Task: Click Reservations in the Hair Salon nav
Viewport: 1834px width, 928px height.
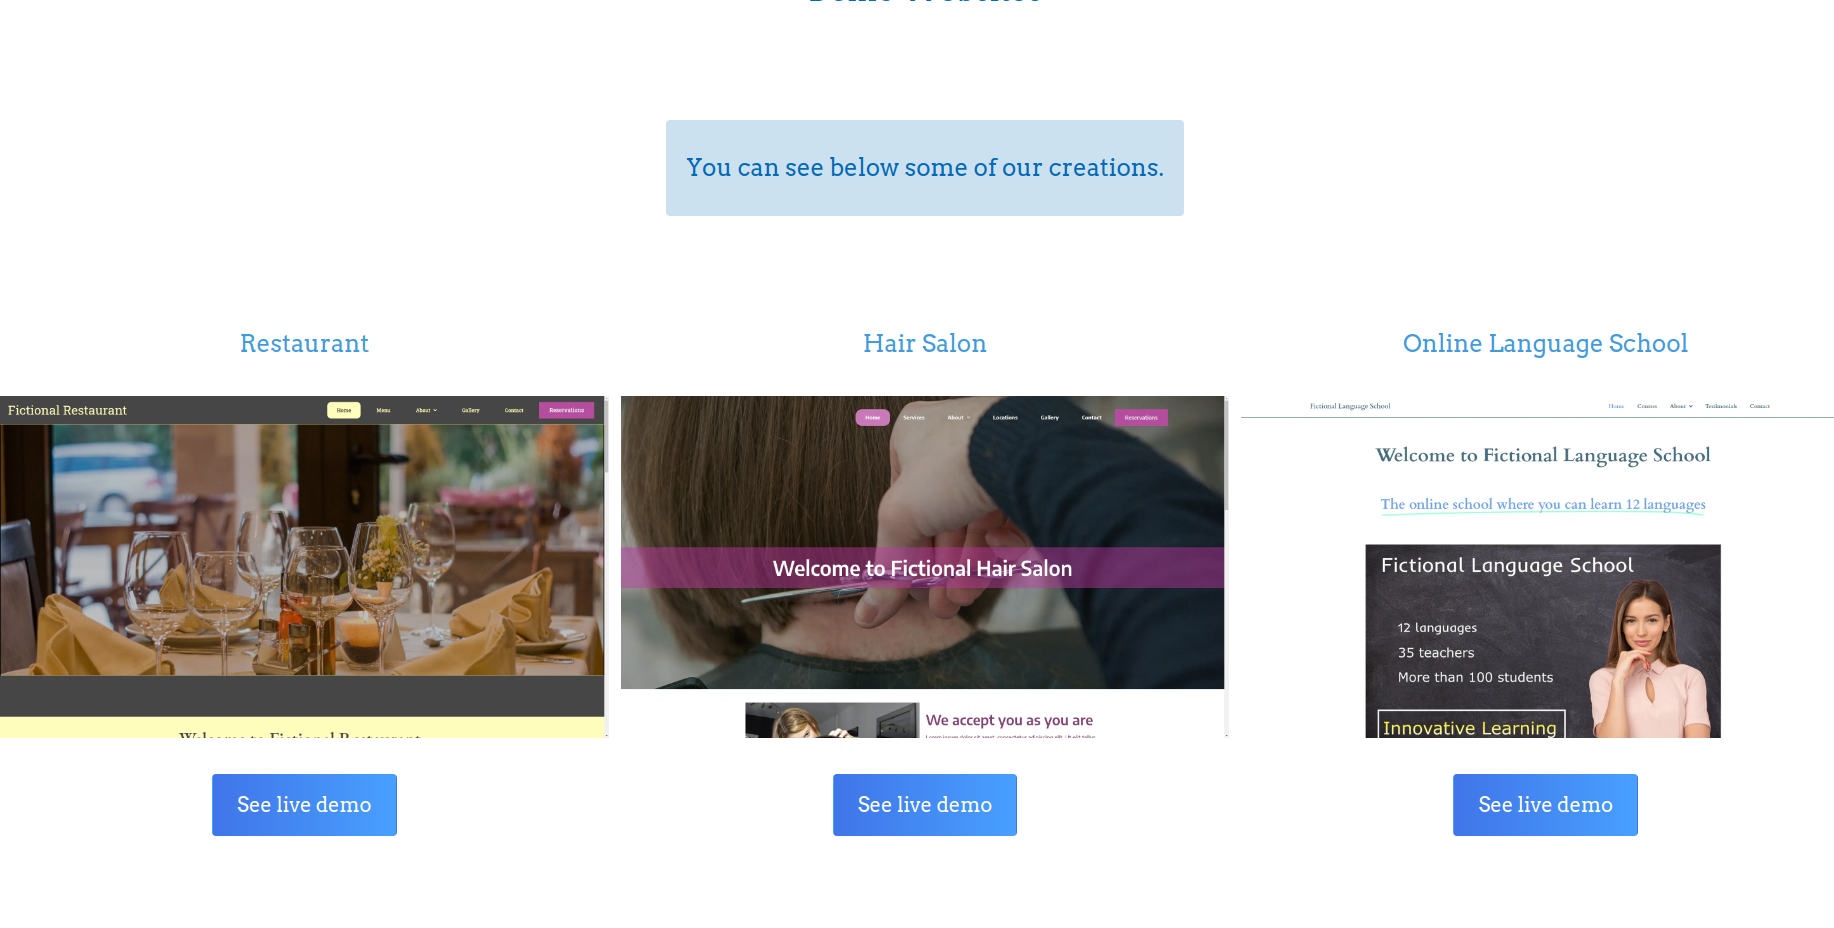Action: click(1141, 418)
